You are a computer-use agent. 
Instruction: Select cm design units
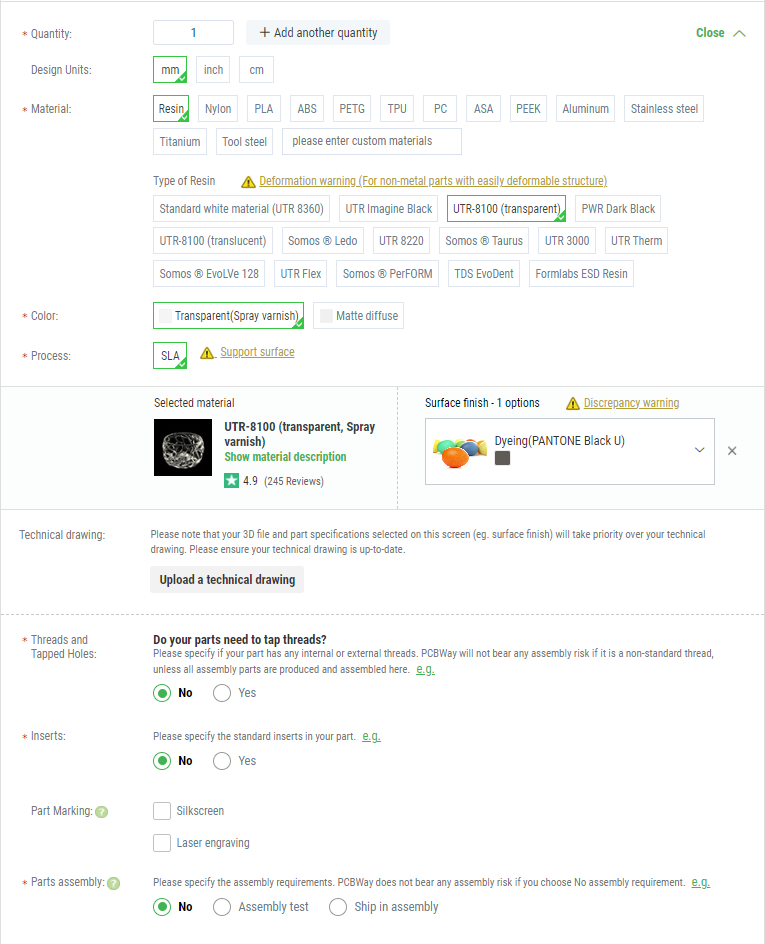click(256, 70)
